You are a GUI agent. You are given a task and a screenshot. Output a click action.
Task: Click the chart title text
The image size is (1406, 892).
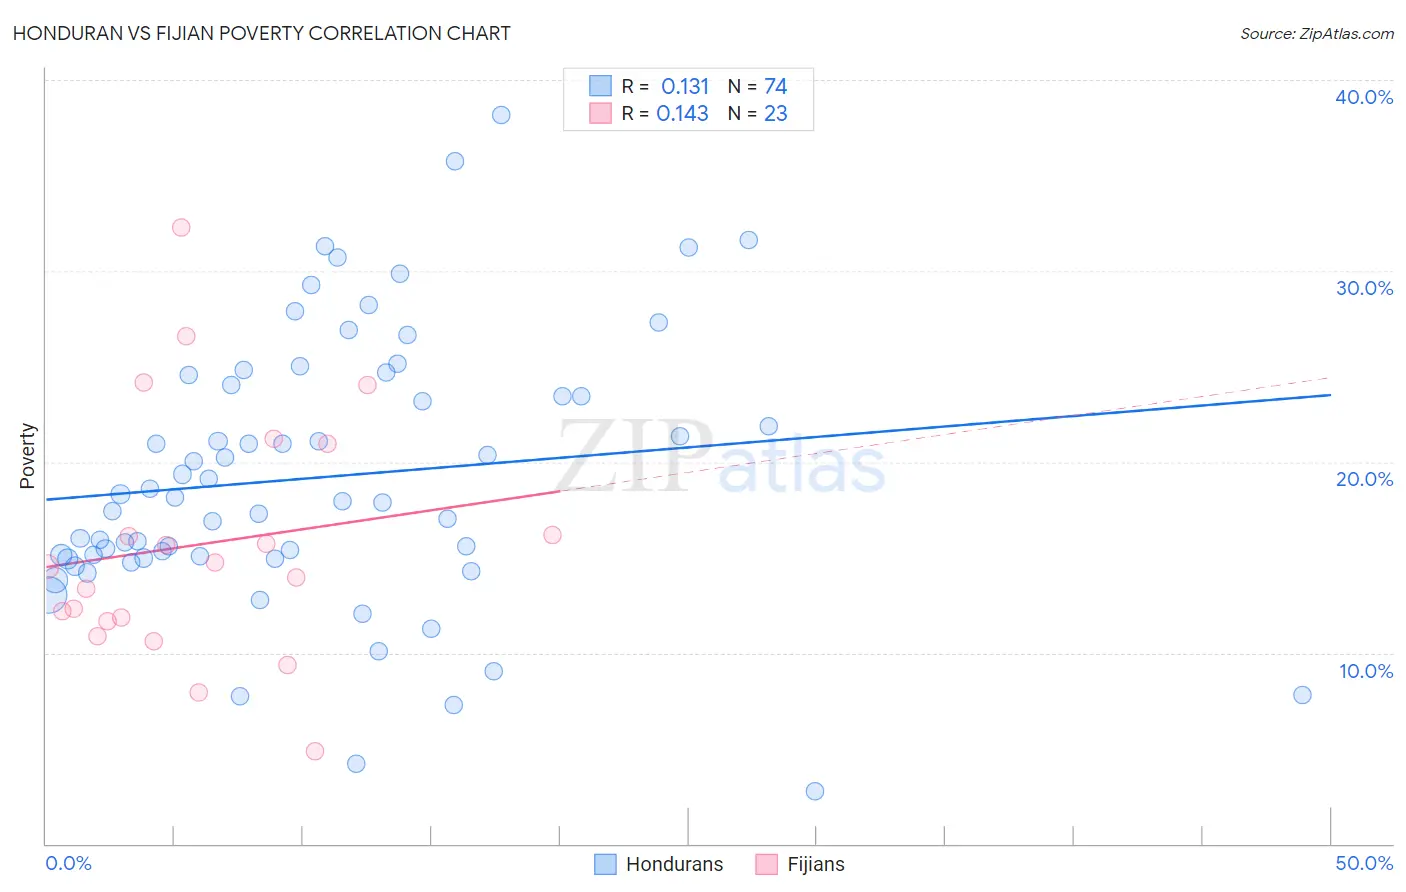262,33
